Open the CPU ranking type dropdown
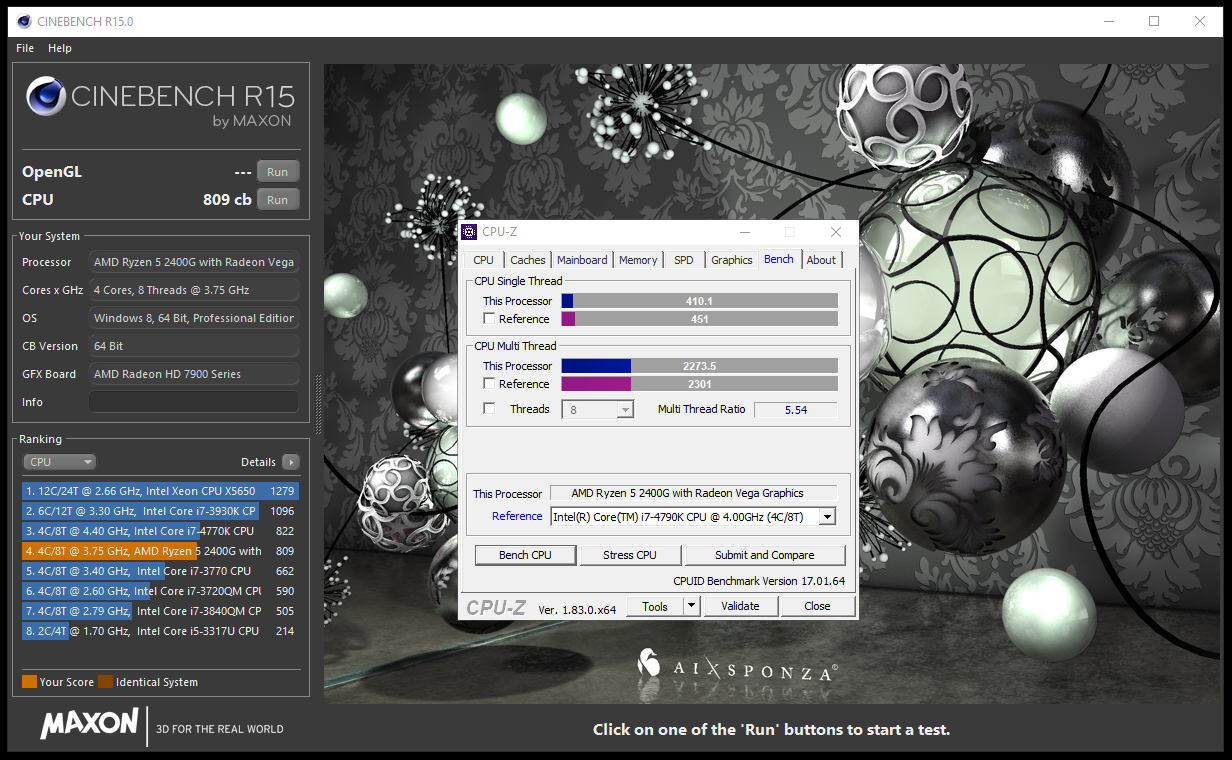The image size is (1232, 760). pos(59,462)
